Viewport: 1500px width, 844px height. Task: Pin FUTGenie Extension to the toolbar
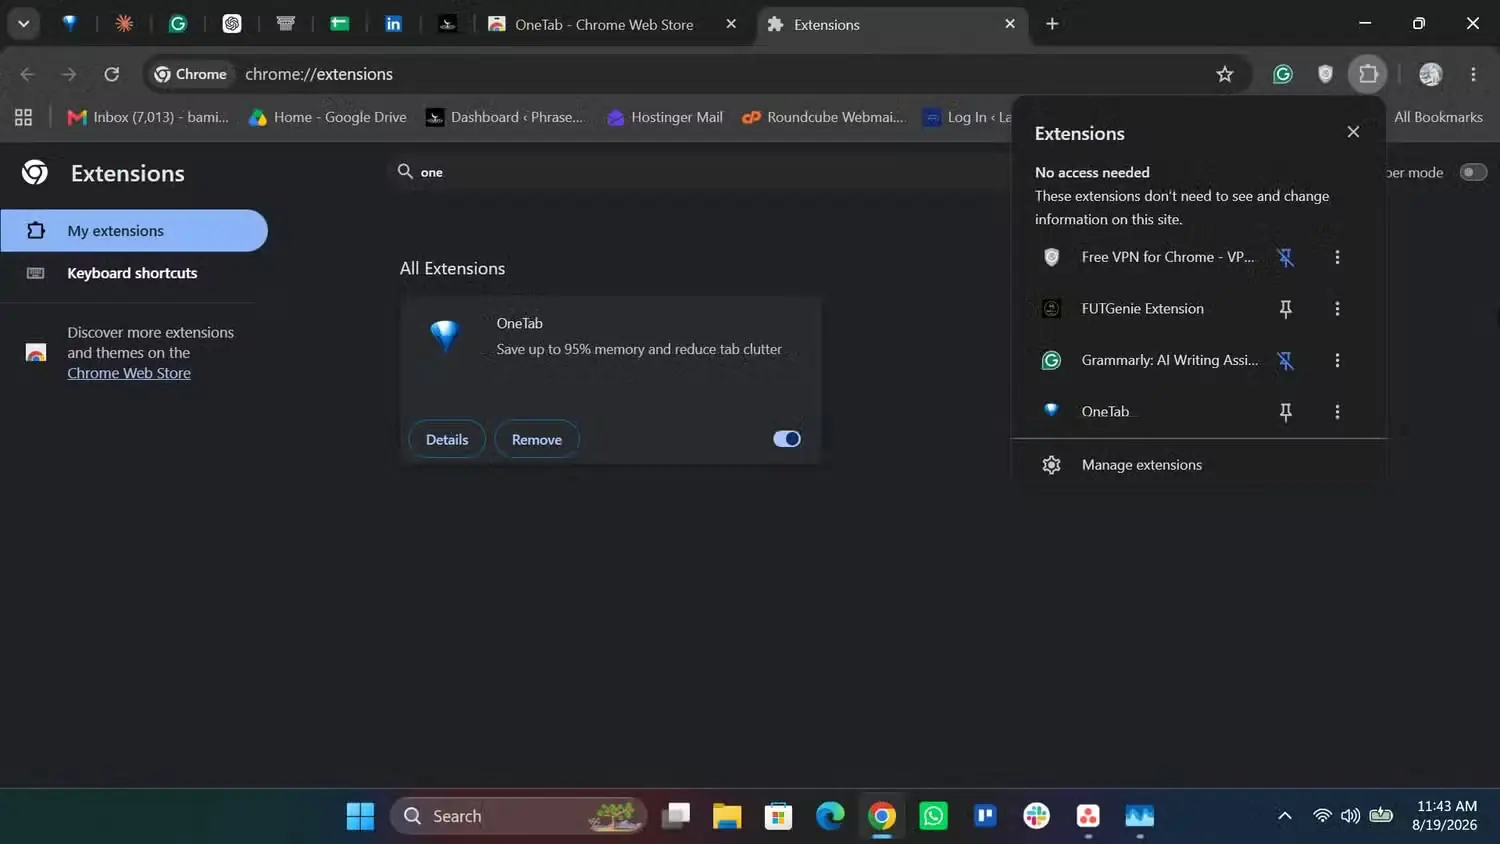pyautogui.click(x=1286, y=309)
